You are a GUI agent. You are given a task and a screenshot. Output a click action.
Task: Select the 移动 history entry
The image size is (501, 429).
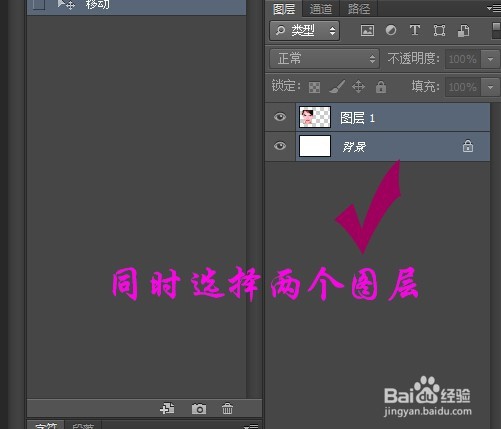pyautogui.click(x=137, y=6)
